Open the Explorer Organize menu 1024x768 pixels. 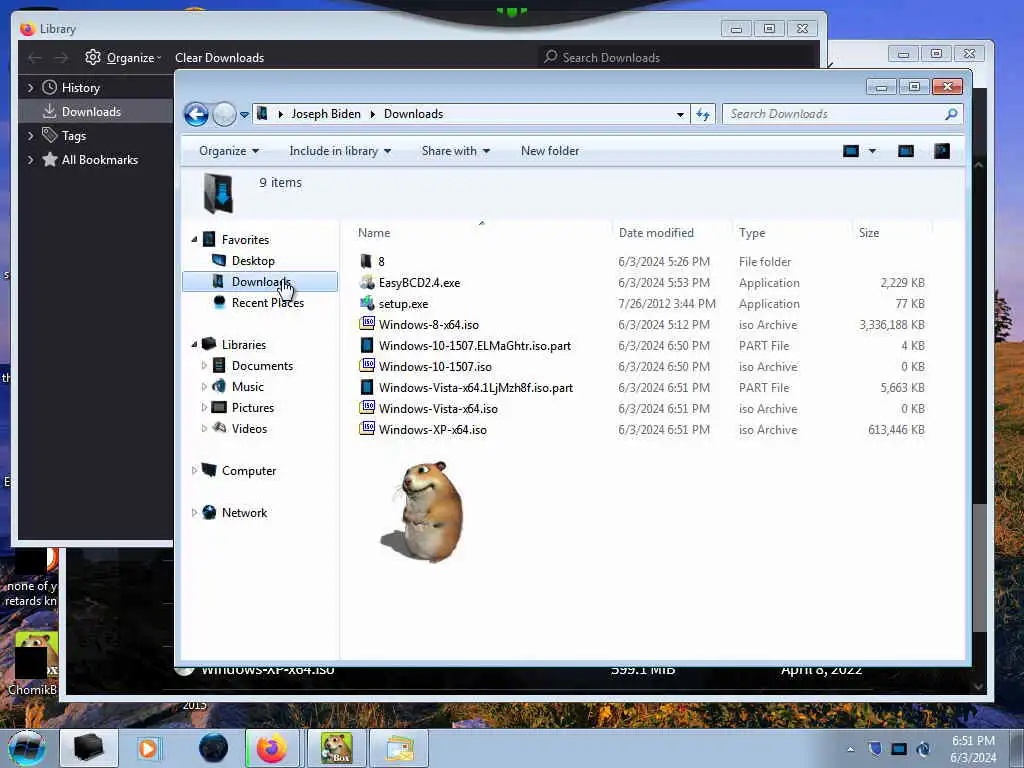229,151
